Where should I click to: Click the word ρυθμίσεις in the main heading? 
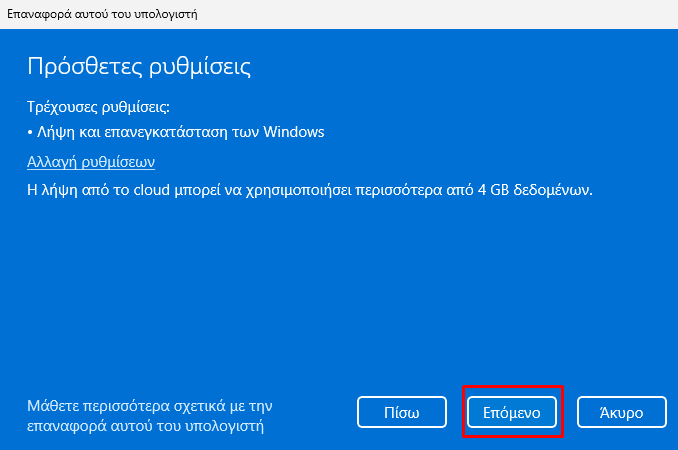click(200, 67)
